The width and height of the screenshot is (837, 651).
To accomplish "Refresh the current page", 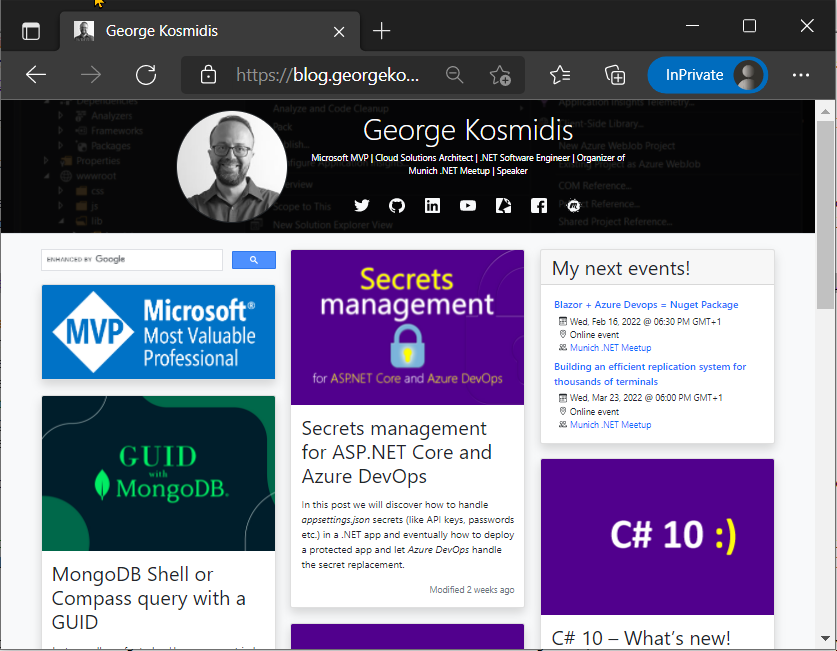I will tap(146, 75).
